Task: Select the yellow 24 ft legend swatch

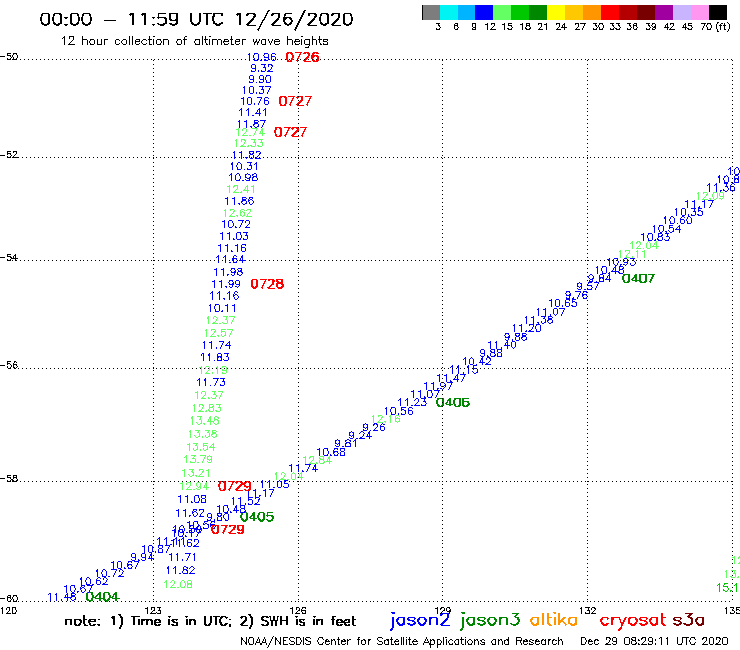Action: pyautogui.click(x=556, y=12)
